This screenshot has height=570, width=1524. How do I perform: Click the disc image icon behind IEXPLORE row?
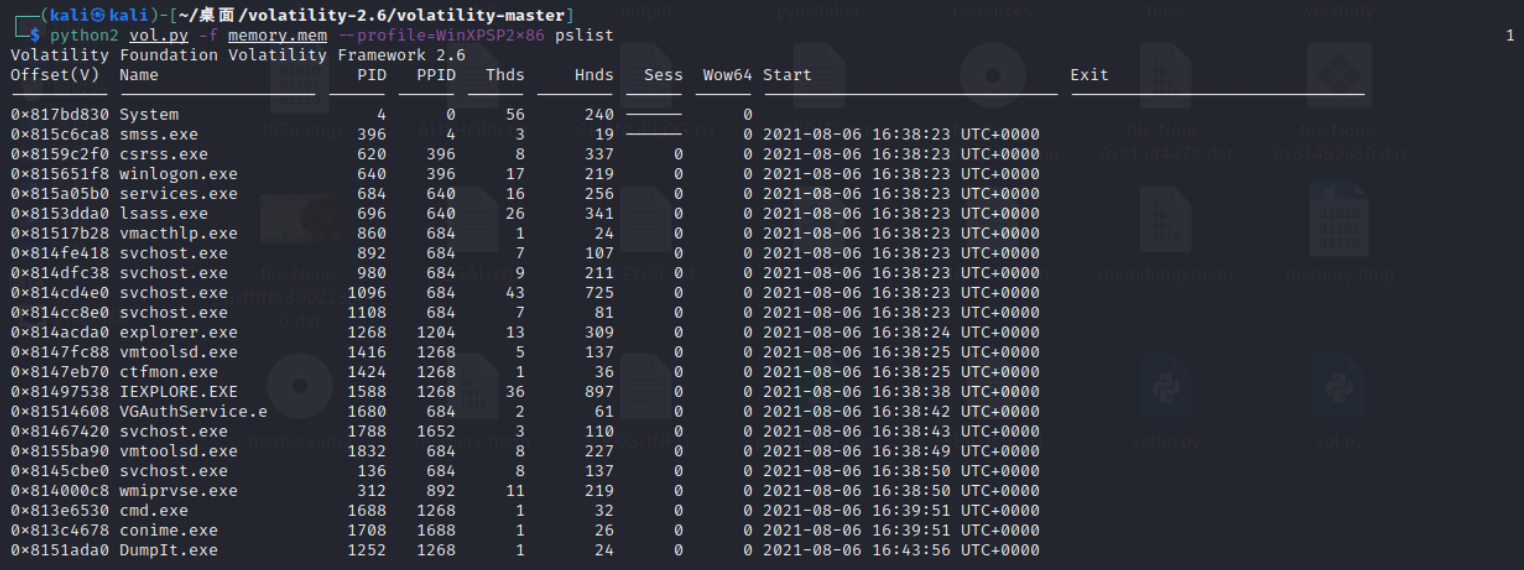coord(300,385)
